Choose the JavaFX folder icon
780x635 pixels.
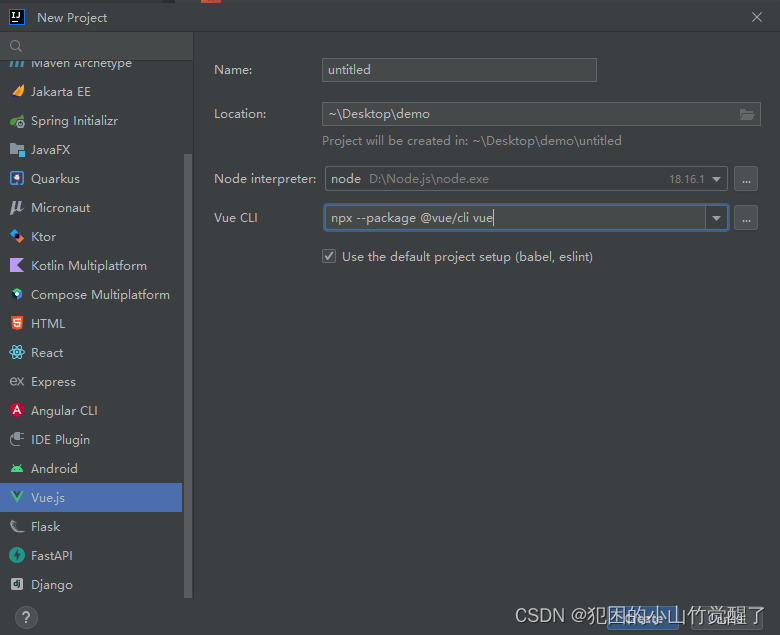coord(17,150)
